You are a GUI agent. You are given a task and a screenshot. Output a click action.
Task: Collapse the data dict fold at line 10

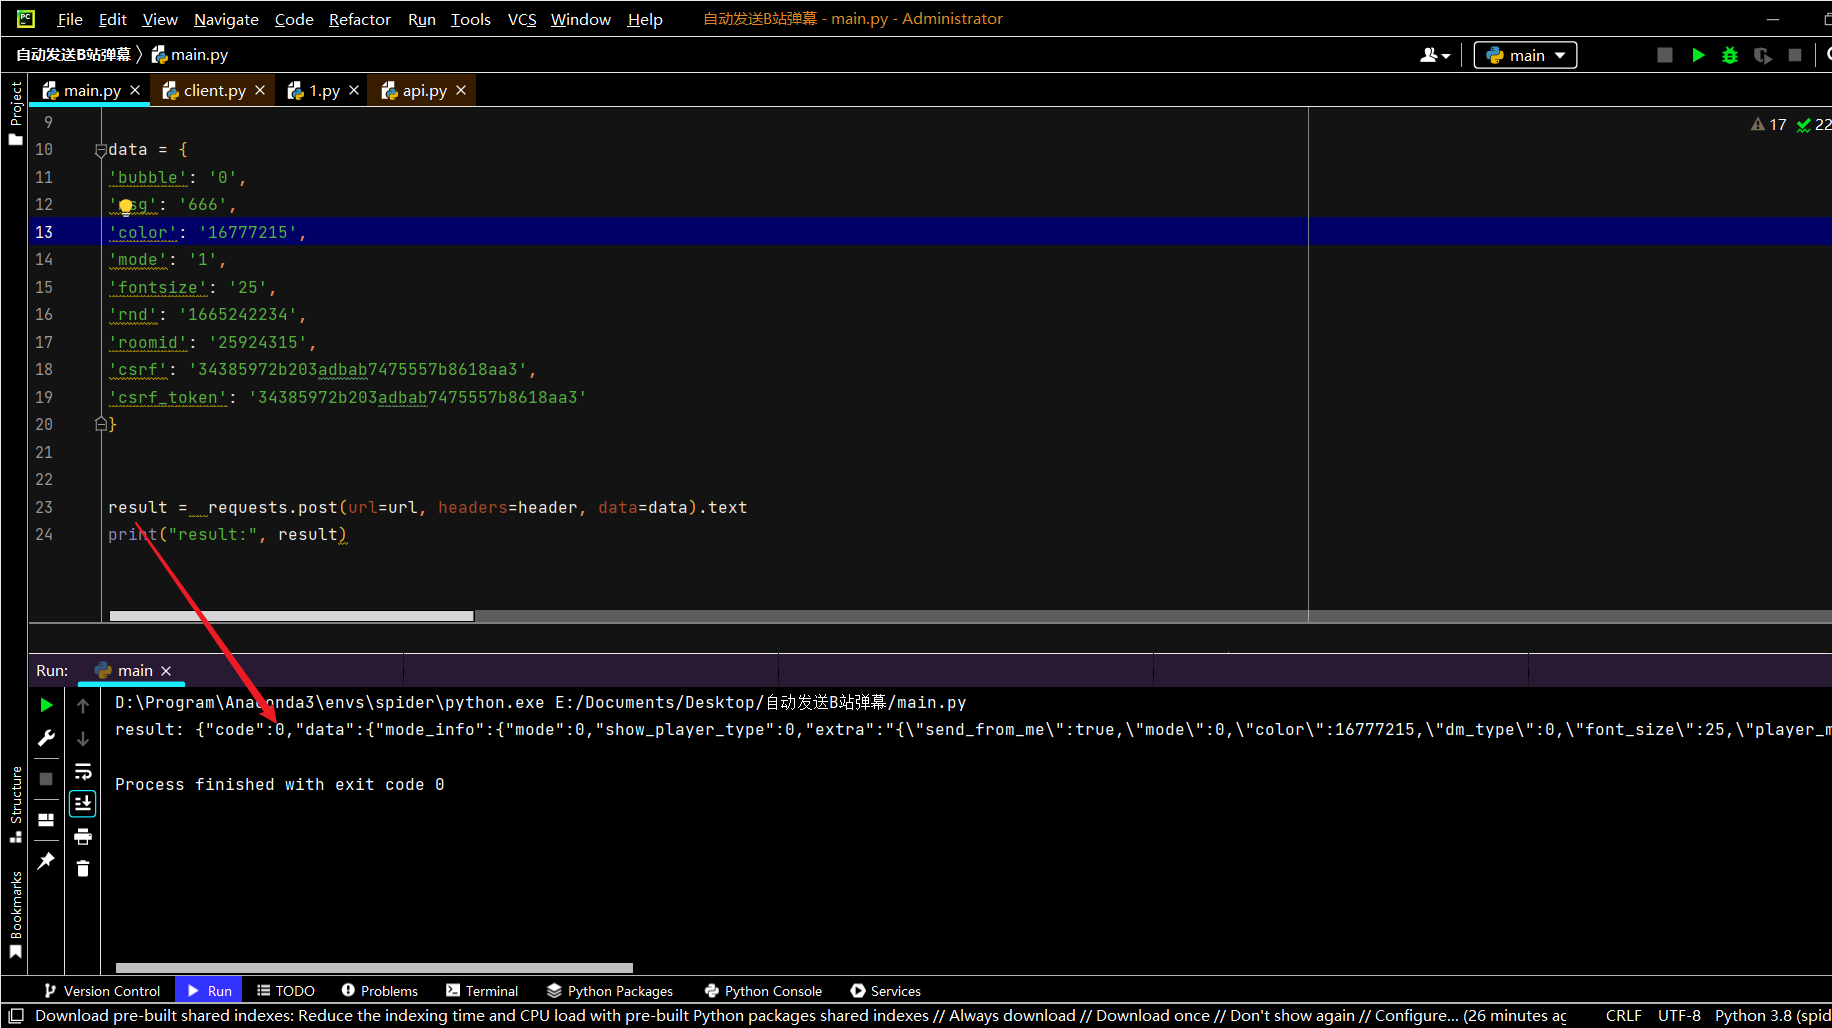(100, 150)
